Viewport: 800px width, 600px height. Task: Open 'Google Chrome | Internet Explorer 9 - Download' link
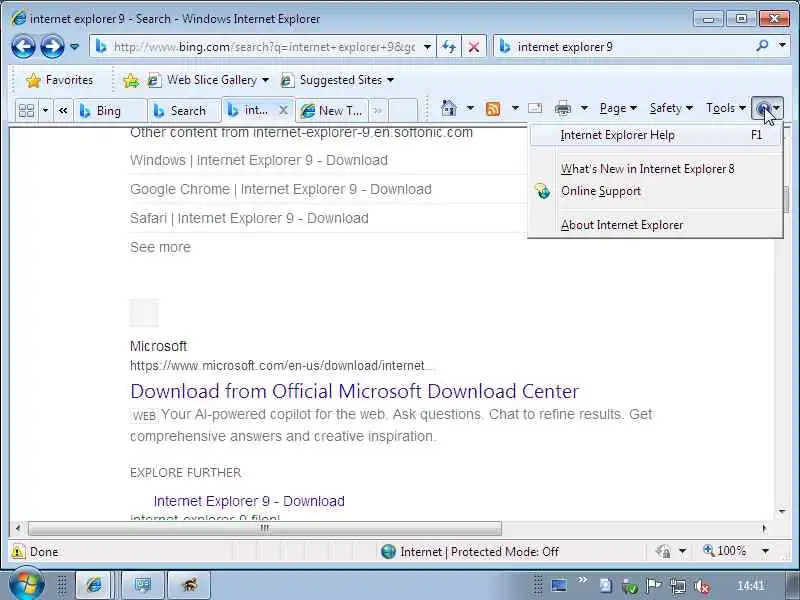tap(281, 189)
